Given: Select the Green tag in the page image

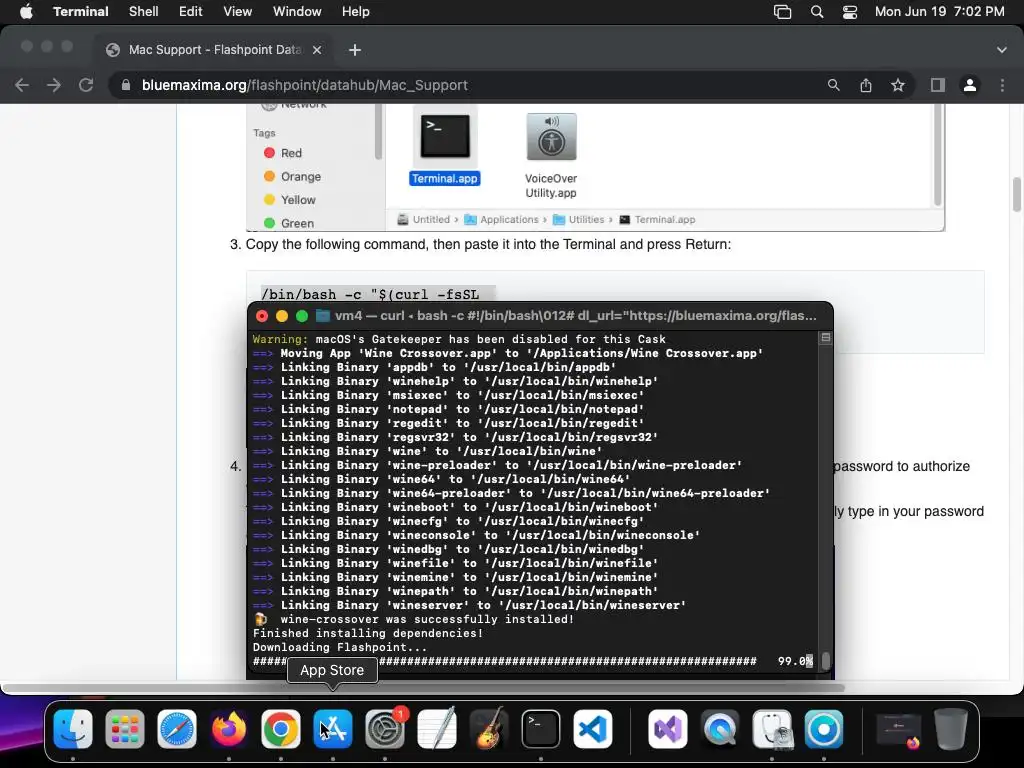Looking at the screenshot, I should [x=289, y=223].
